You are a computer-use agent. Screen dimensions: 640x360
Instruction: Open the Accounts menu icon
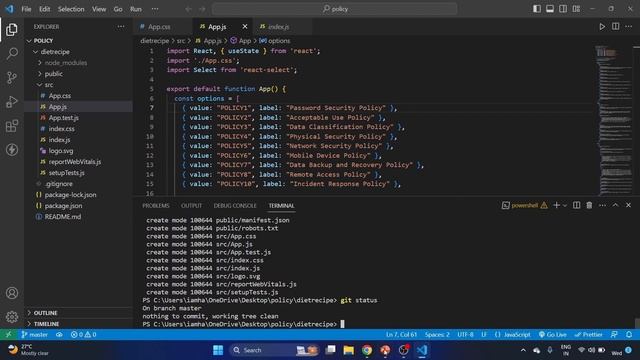[x=12, y=293]
